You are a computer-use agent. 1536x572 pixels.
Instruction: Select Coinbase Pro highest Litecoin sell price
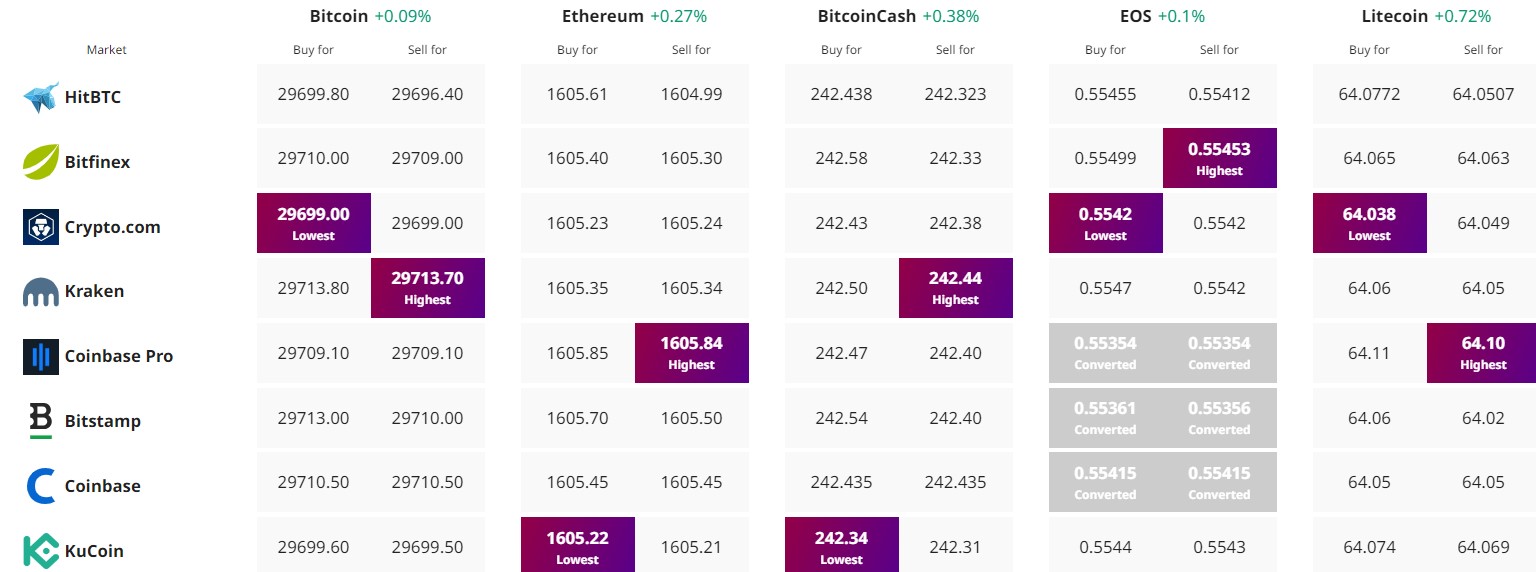1484,353
